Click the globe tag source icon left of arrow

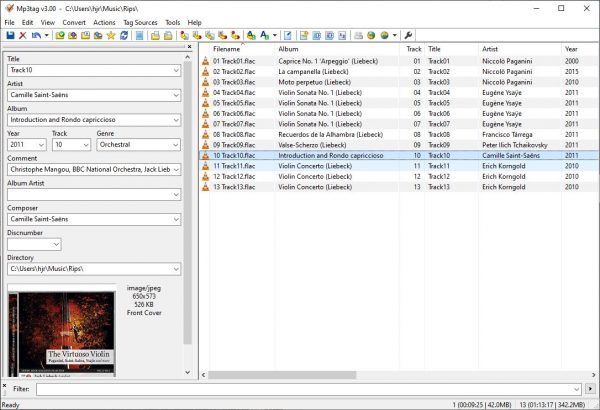[x=385, y=36]
